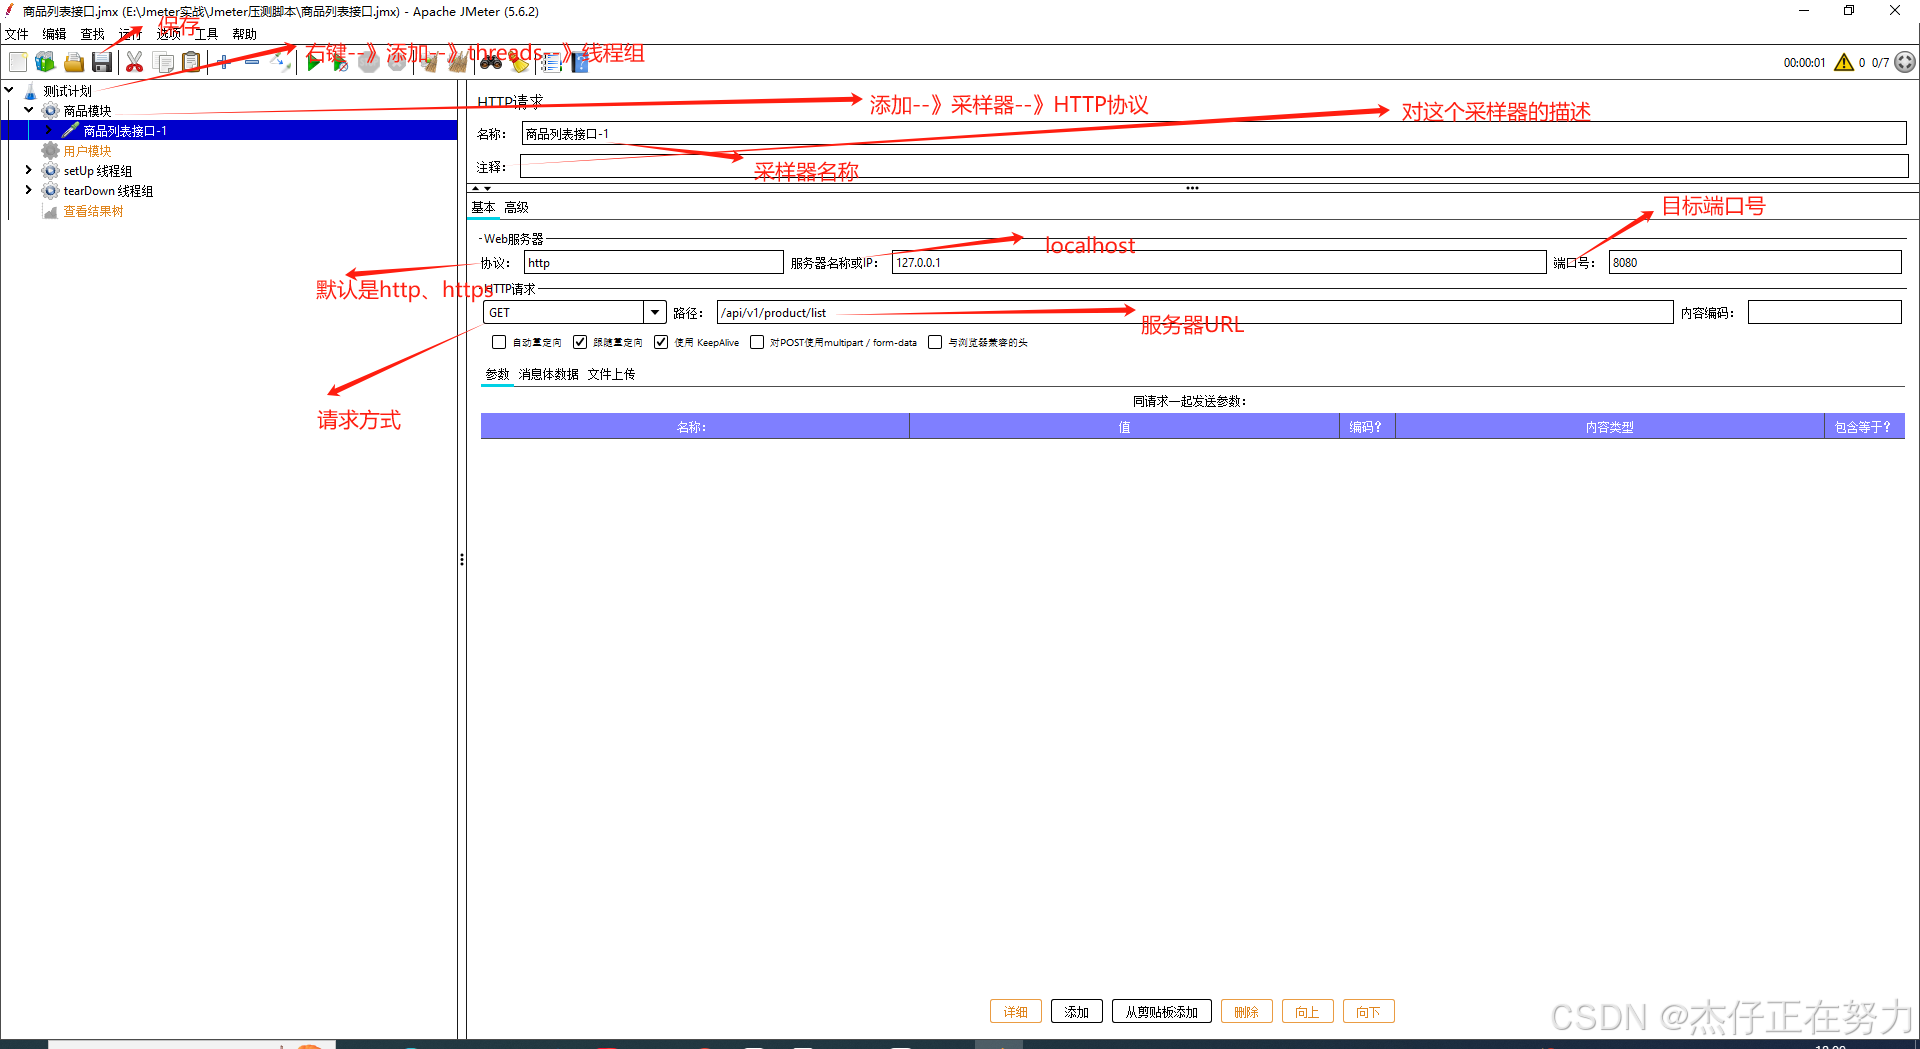This screenshot has width=1920, height=1049.
Task: Click the 注释 comment field
Action: pos(1214,166)
